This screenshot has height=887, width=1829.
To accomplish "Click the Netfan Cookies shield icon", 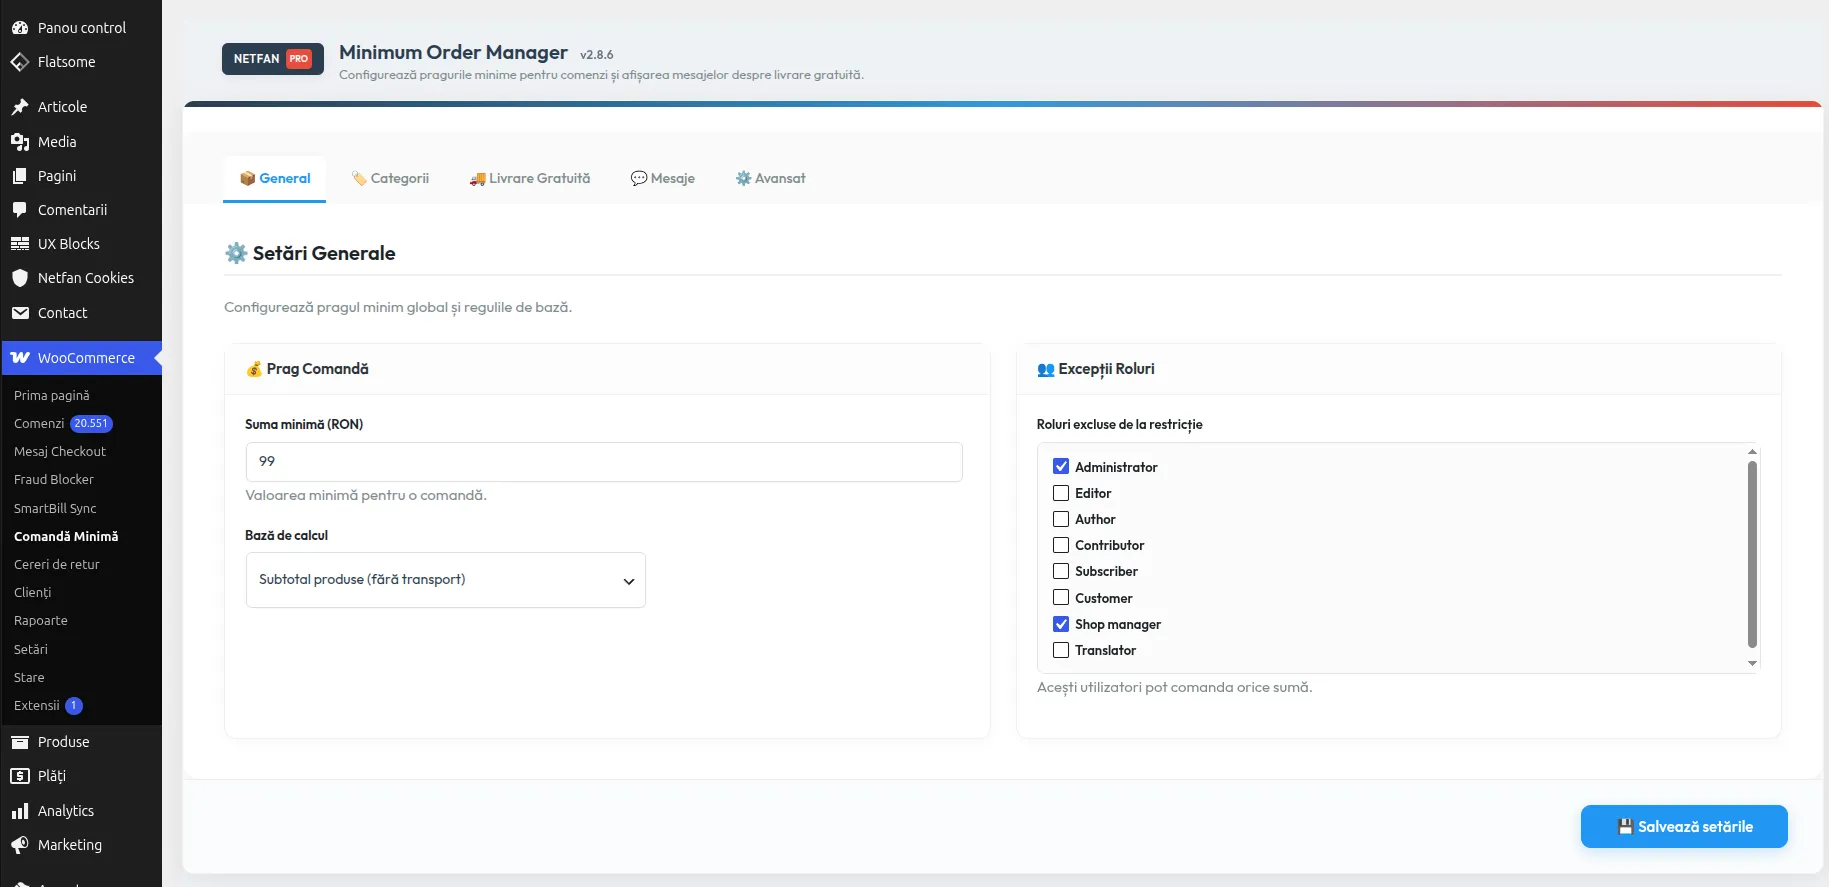I will (x=20, y=278).
